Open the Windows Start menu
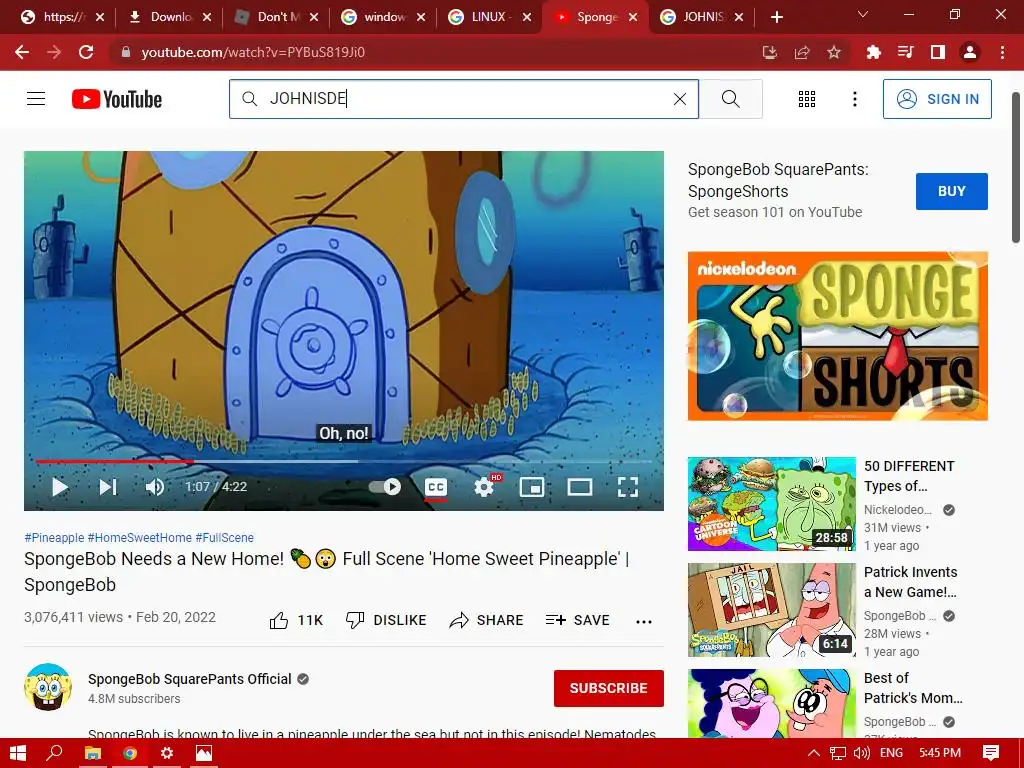Viewport: 1024px width, 768px height. click(18, 753)
